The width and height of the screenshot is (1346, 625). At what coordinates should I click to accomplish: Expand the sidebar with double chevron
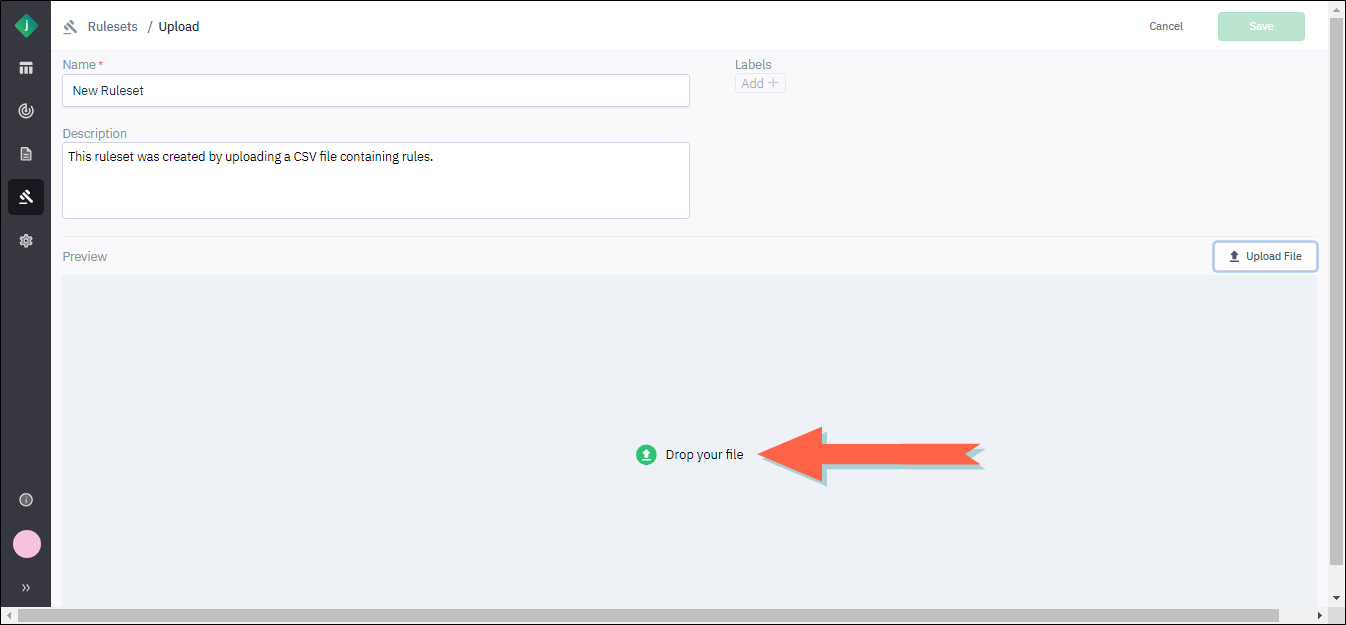(26, 588)
